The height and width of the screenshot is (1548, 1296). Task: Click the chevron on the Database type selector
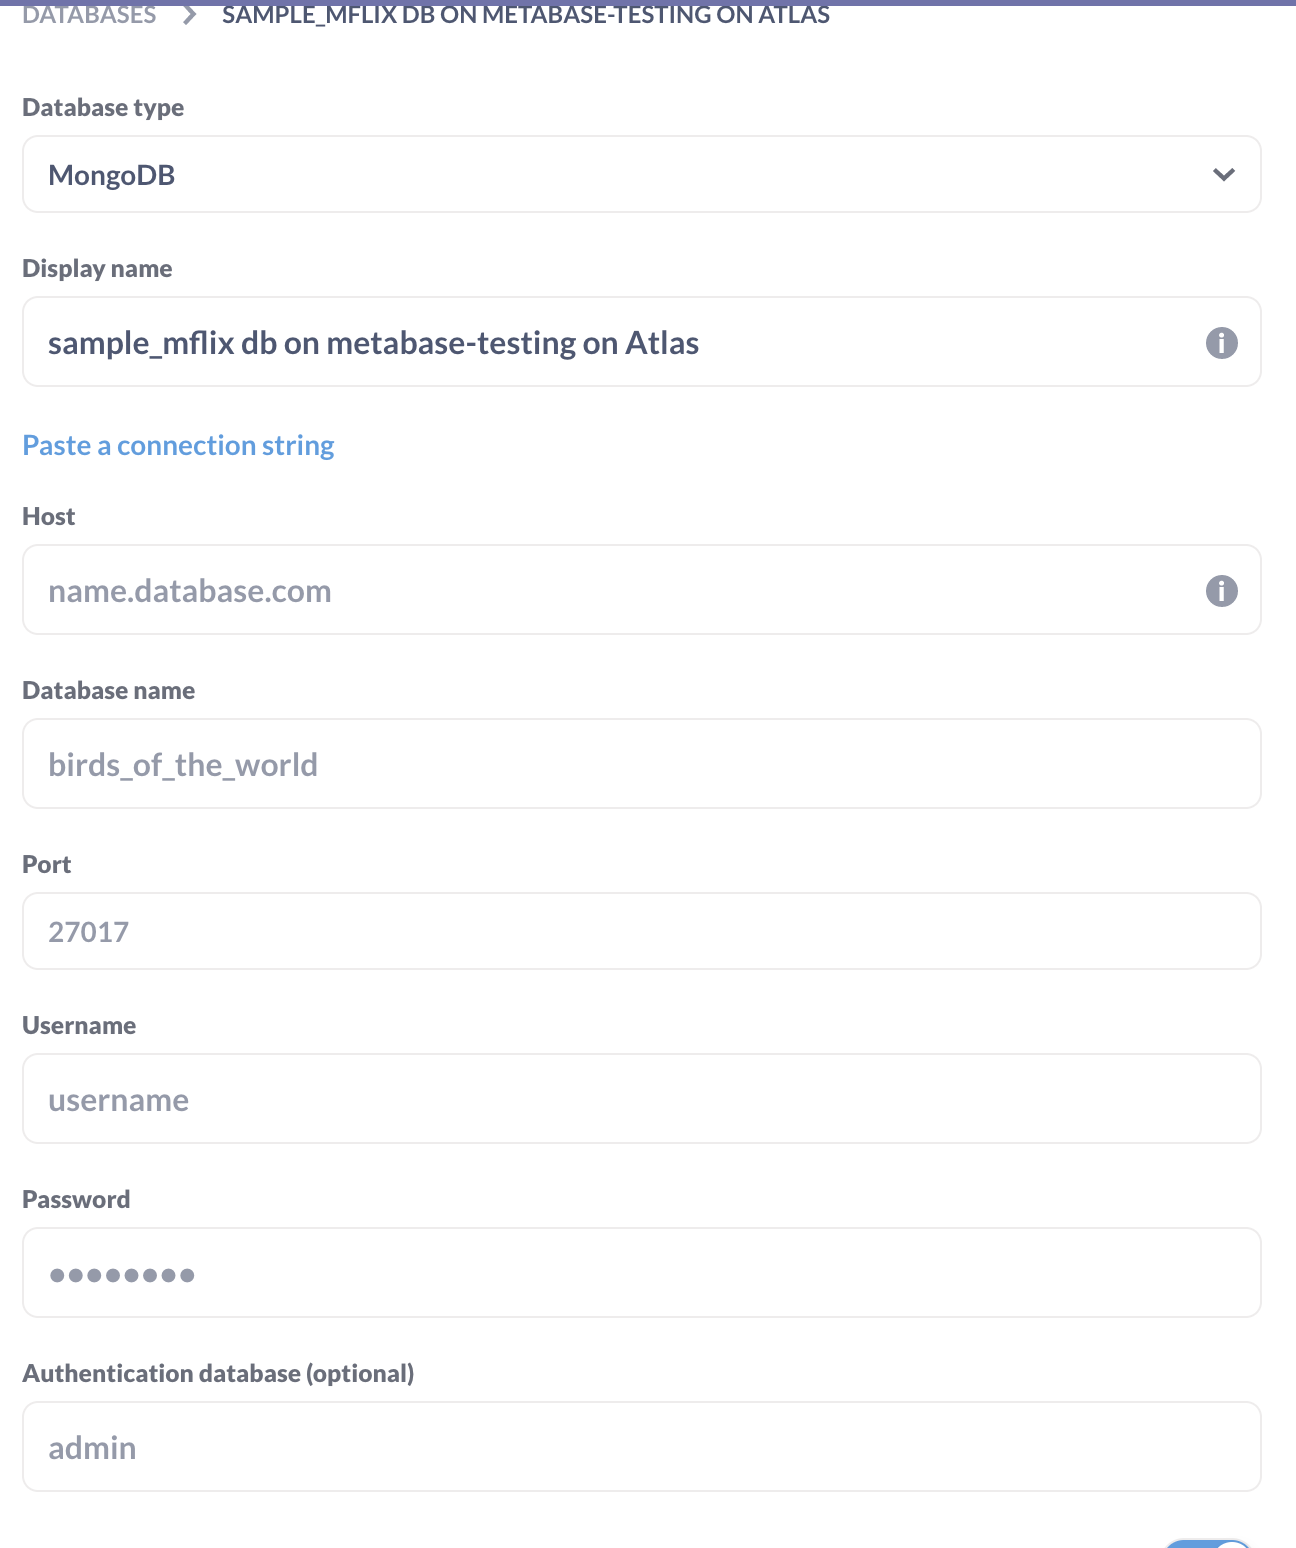pos(1223,174)
